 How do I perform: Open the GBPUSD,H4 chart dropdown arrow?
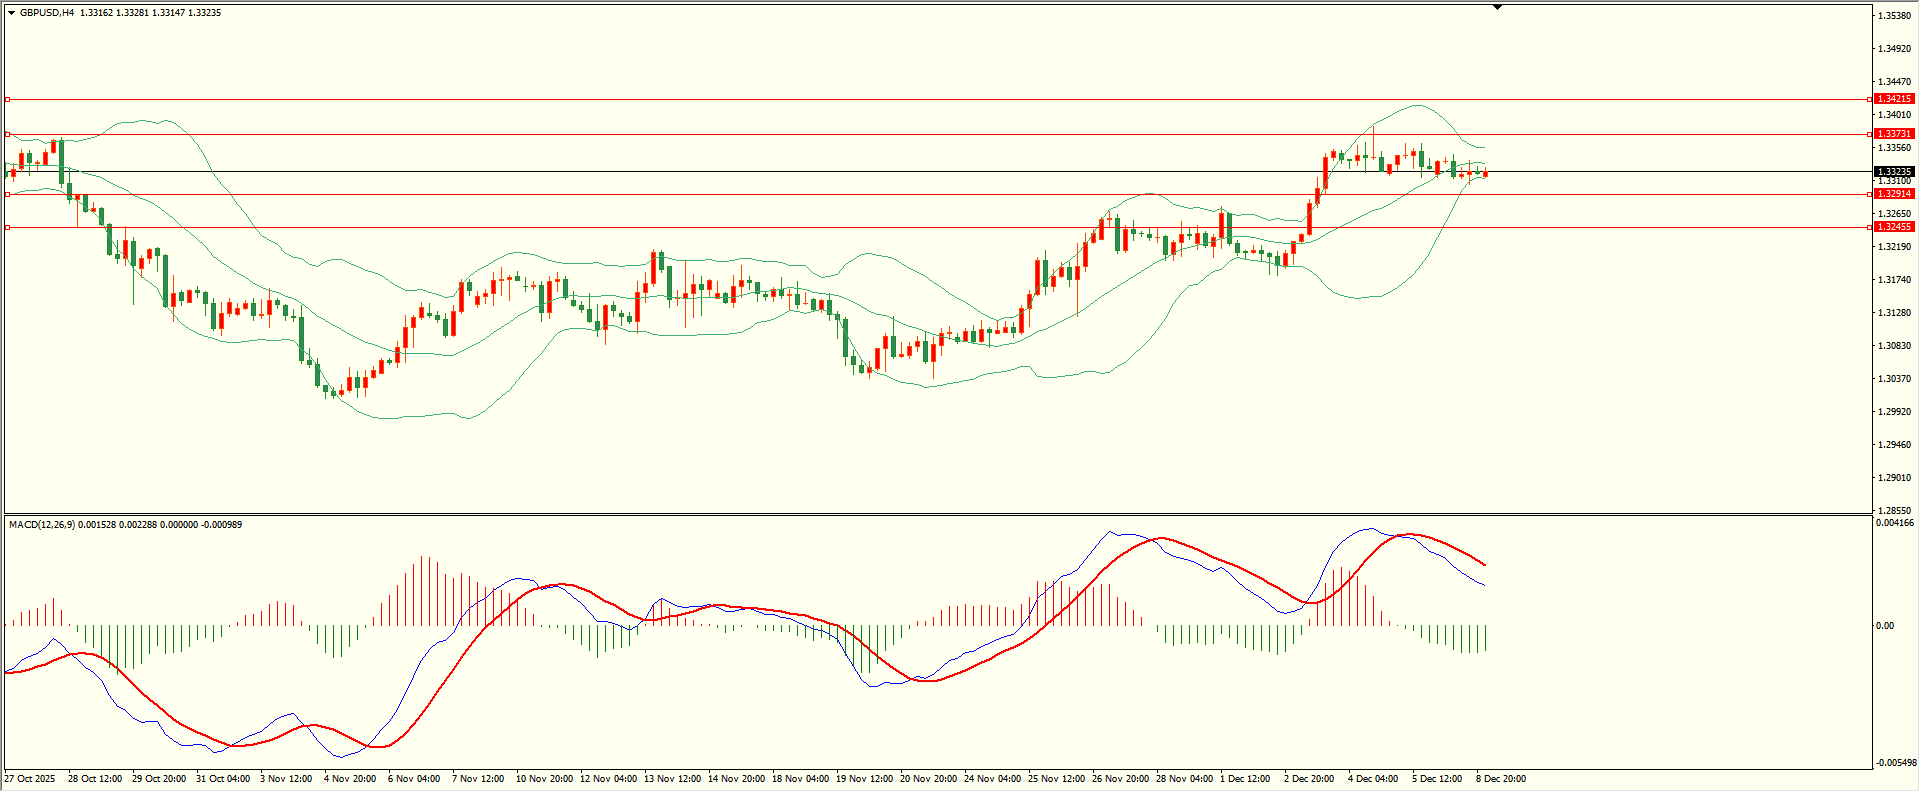tap(11, 13)
